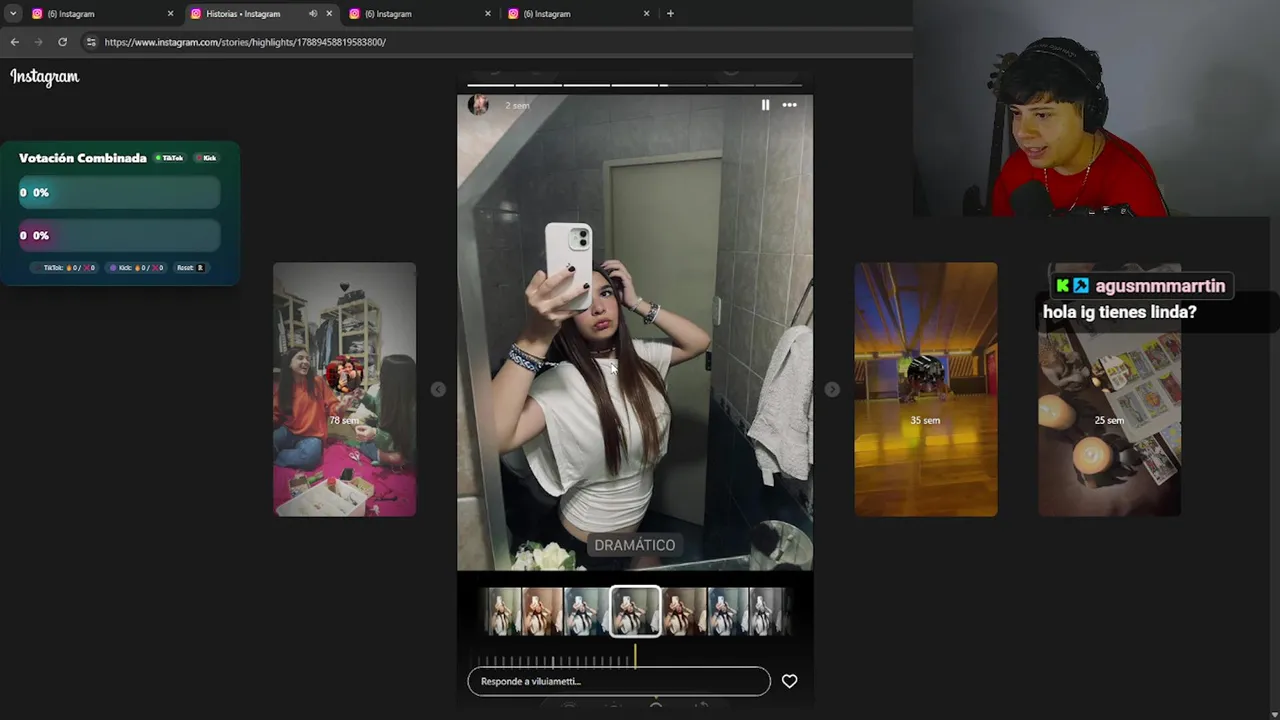
Task: Click the '2 sem' story timestamp
Action: 517,105
